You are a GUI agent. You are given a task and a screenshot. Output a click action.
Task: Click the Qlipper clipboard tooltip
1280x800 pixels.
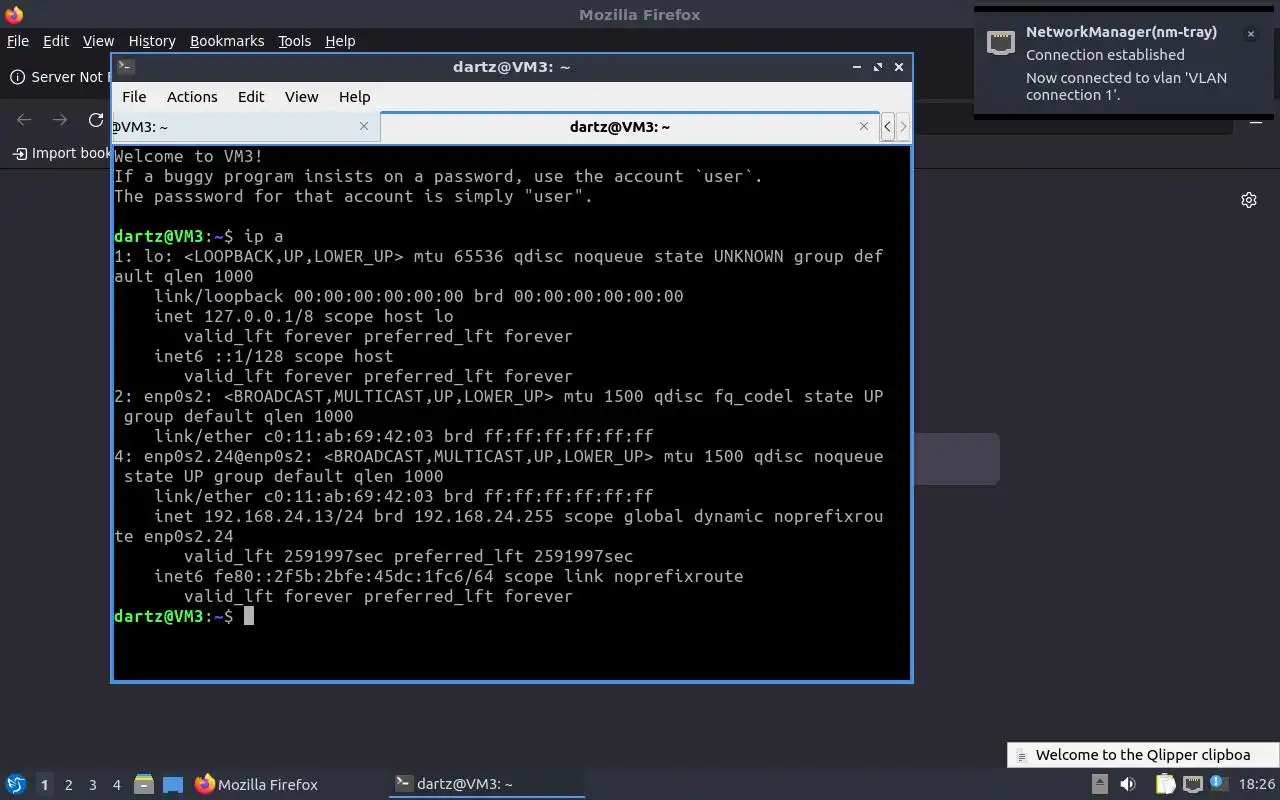pos(1143,755)
